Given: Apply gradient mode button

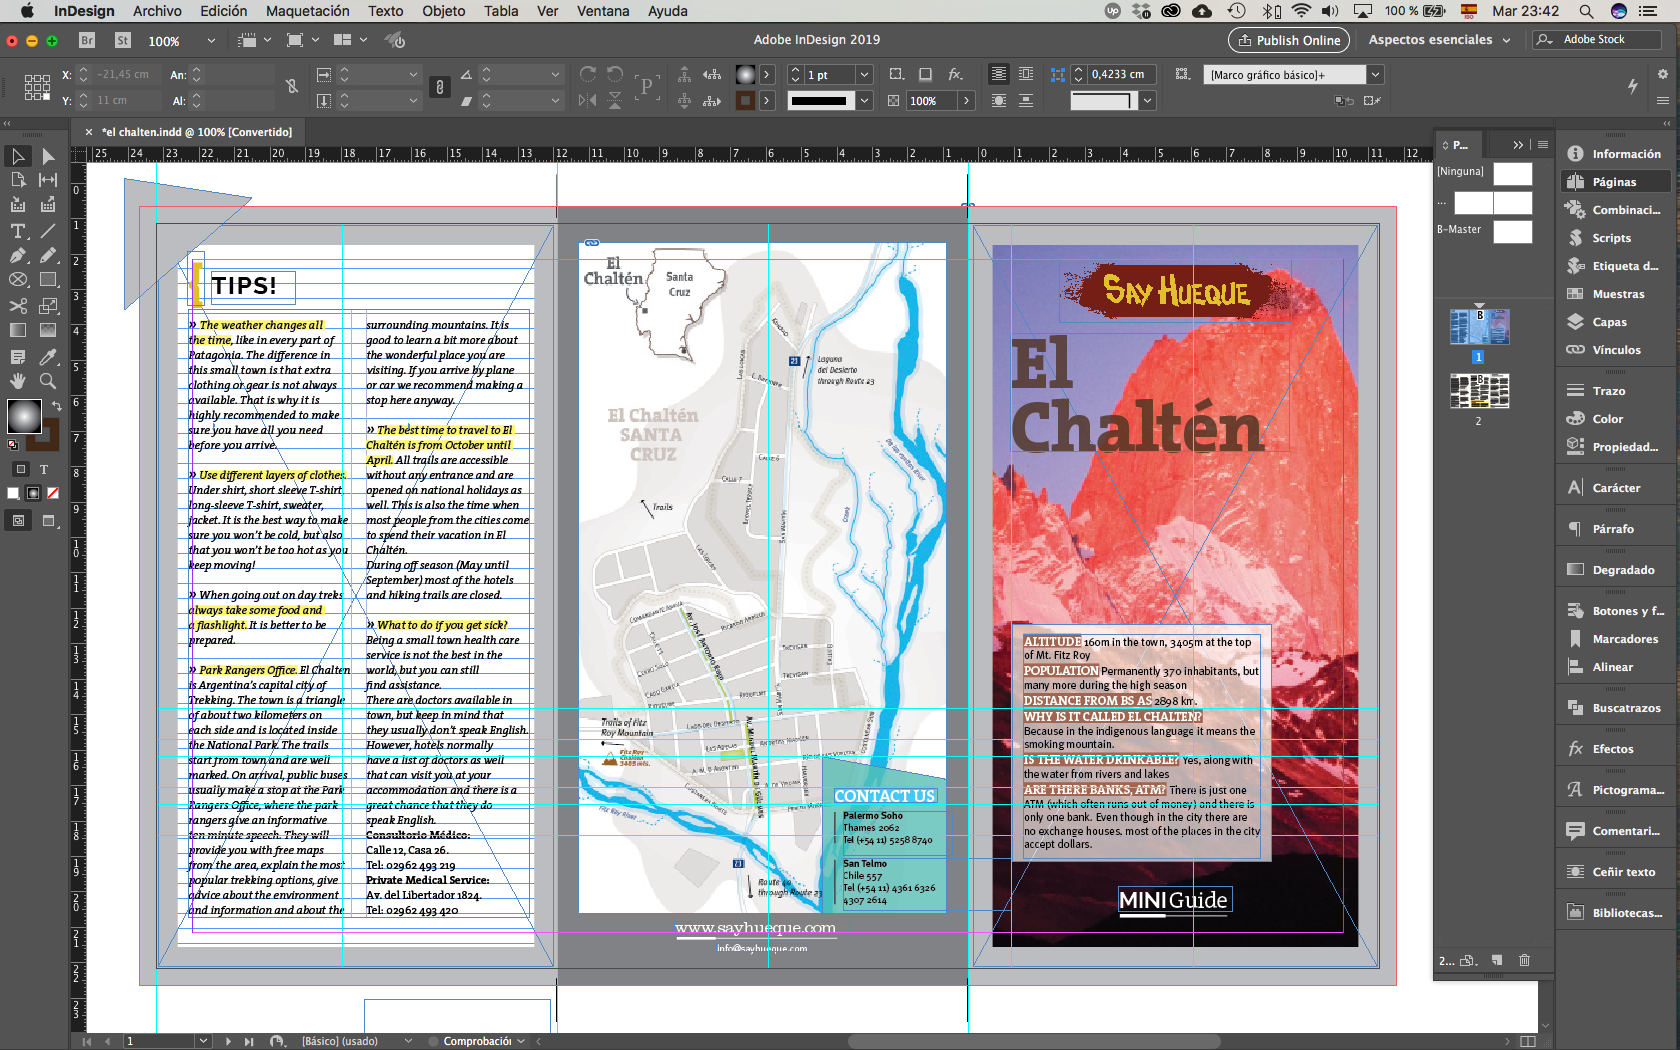Looking at the screenshot, I should tap(33, 493).
